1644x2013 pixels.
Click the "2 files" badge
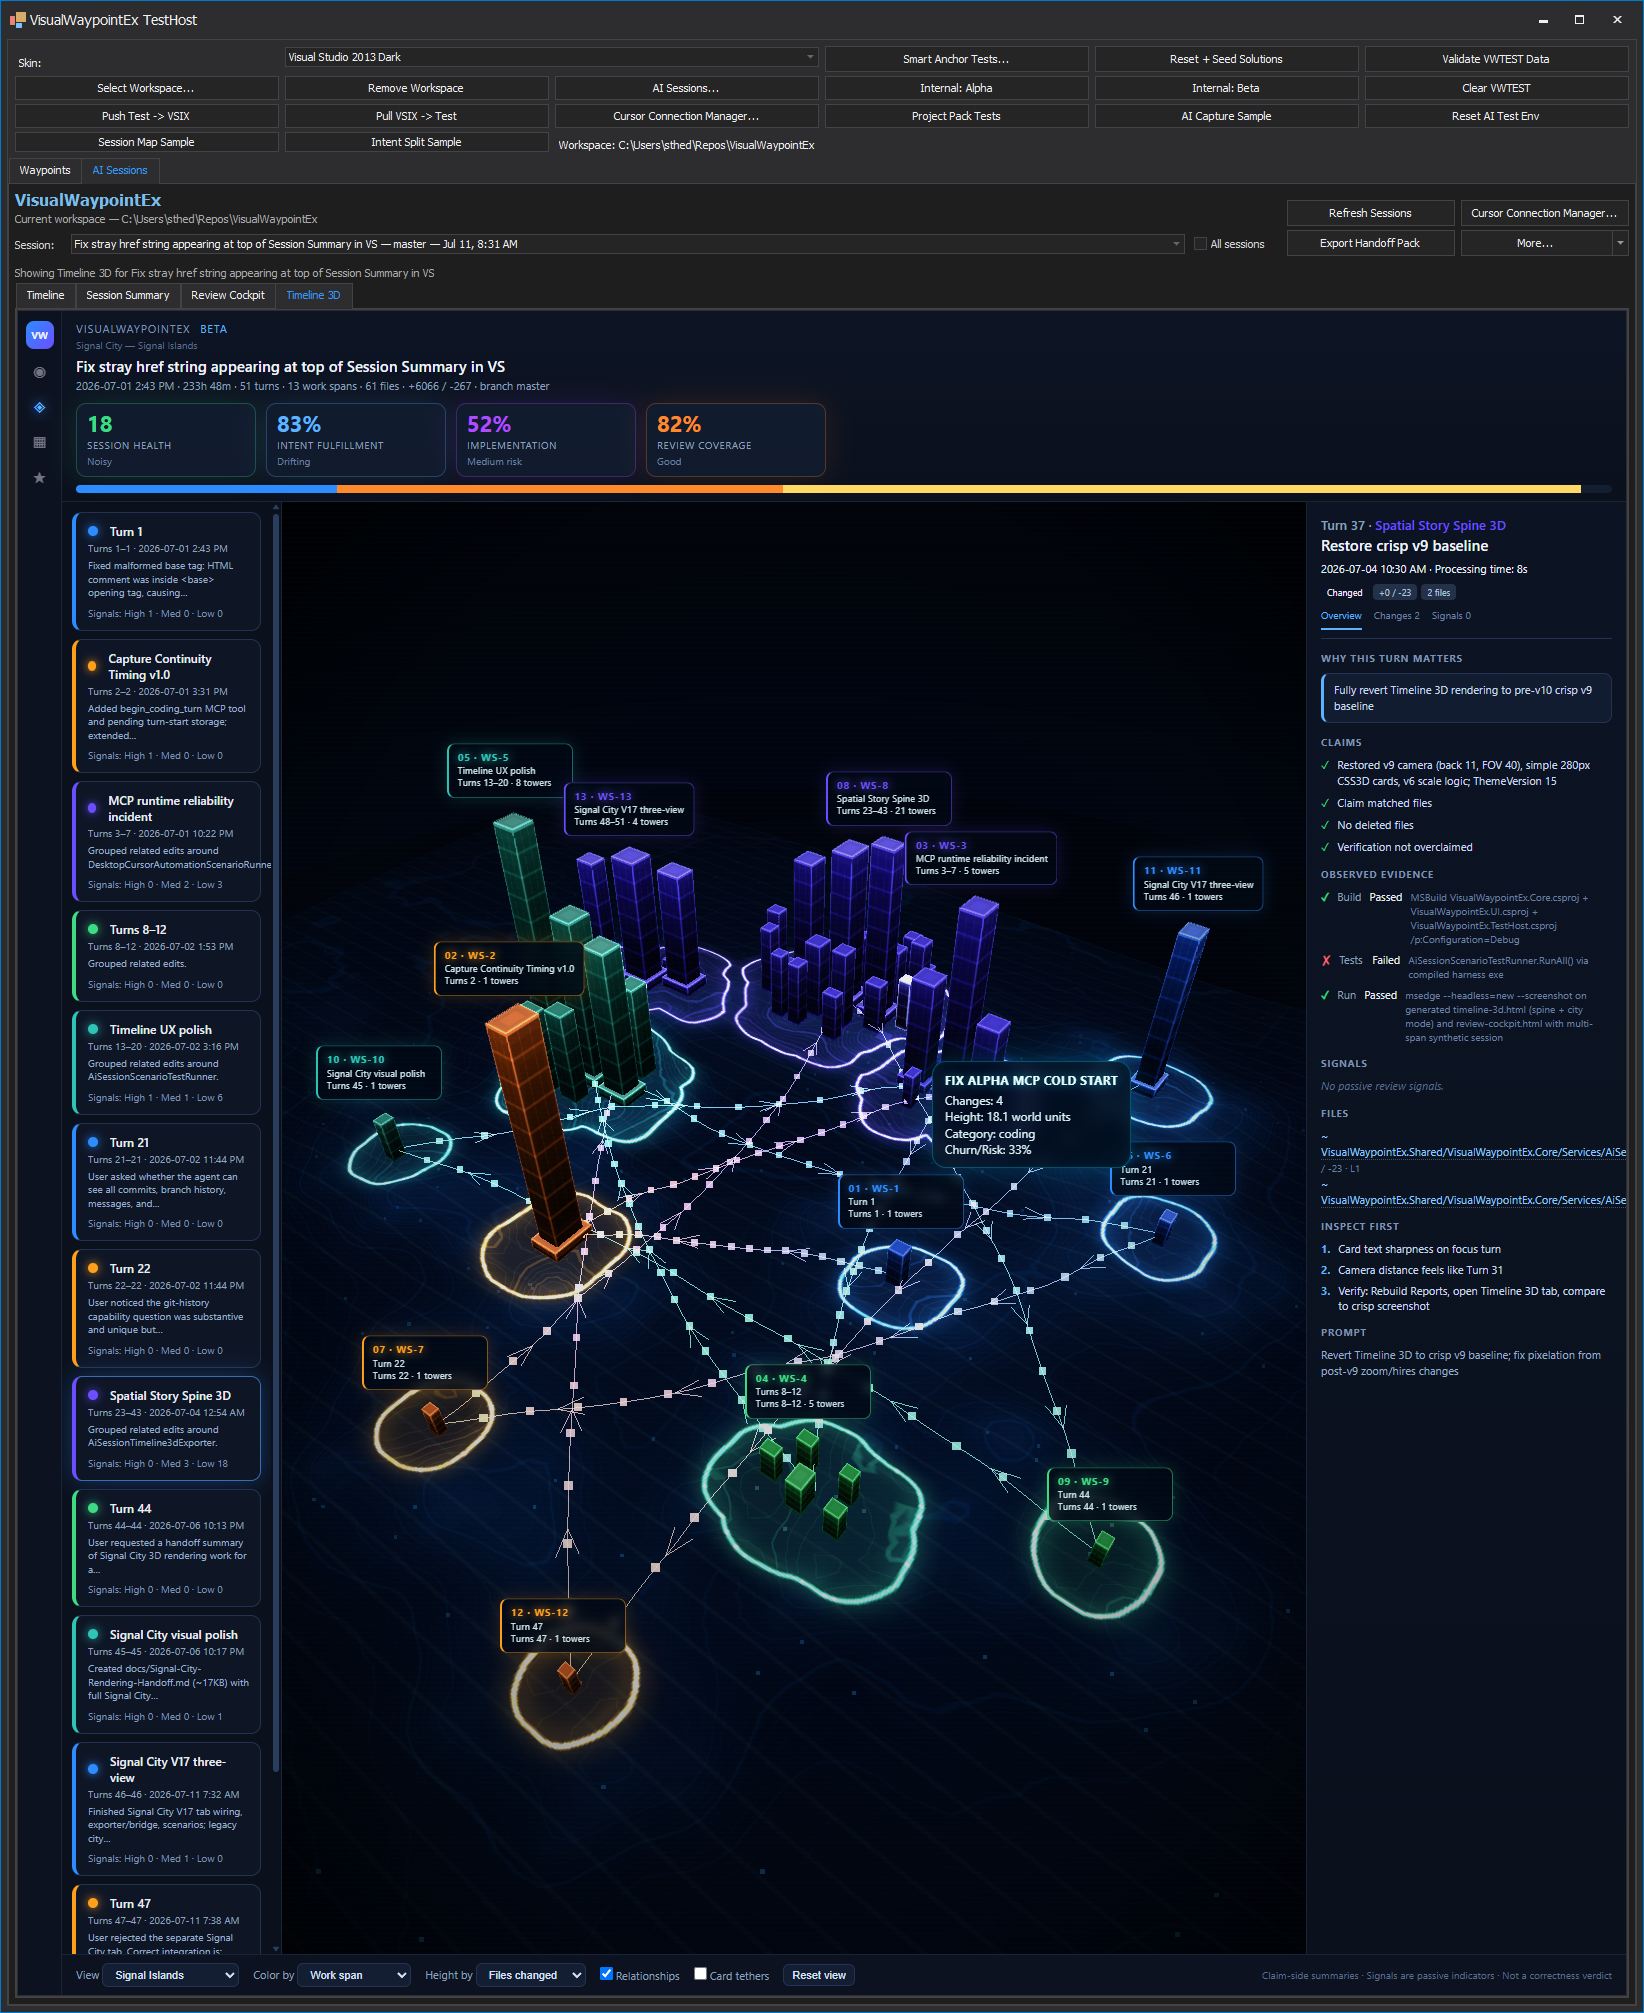pyautogui.click(x=1438, y=593)
